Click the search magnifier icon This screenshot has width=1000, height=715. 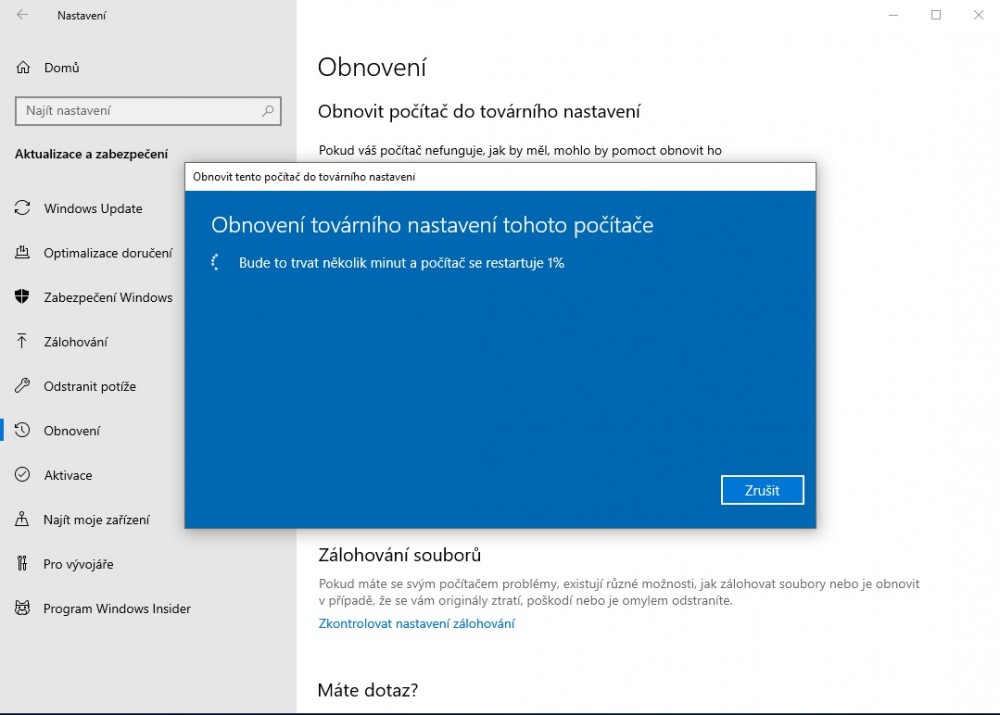[268, 111]
